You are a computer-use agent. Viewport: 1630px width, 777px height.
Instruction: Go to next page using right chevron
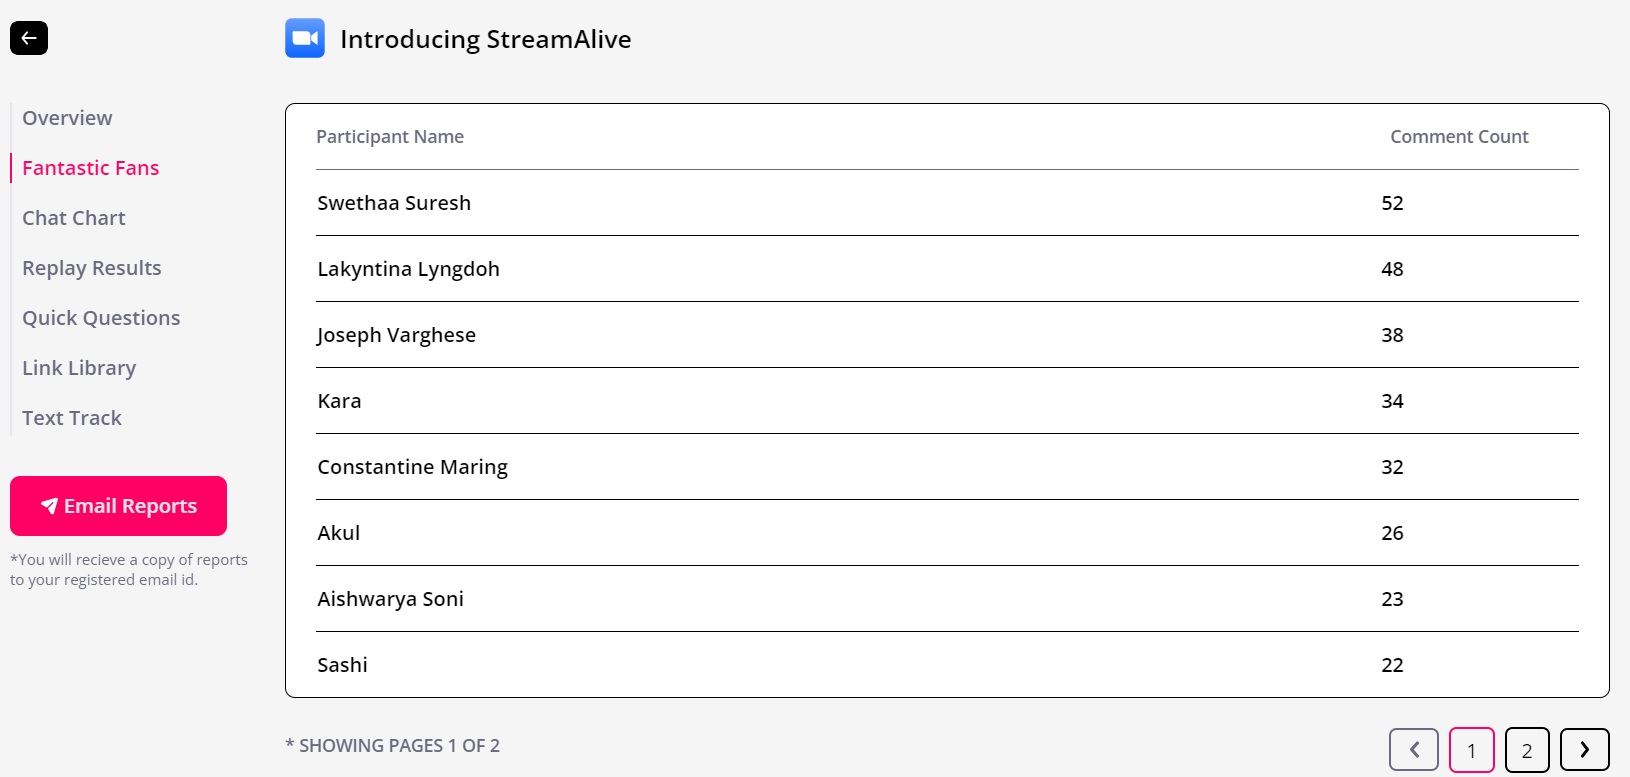pyautogui.click(x=1585, y=750)
